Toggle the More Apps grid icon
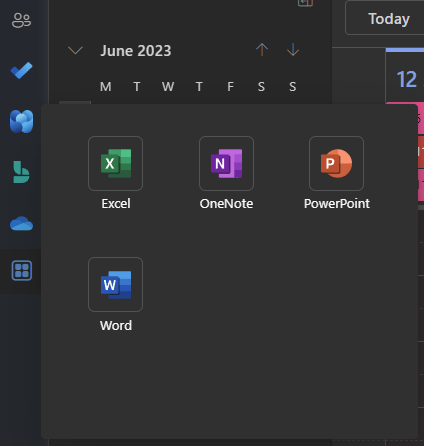This screenshot has height=446, width=424. coord(22,270)
